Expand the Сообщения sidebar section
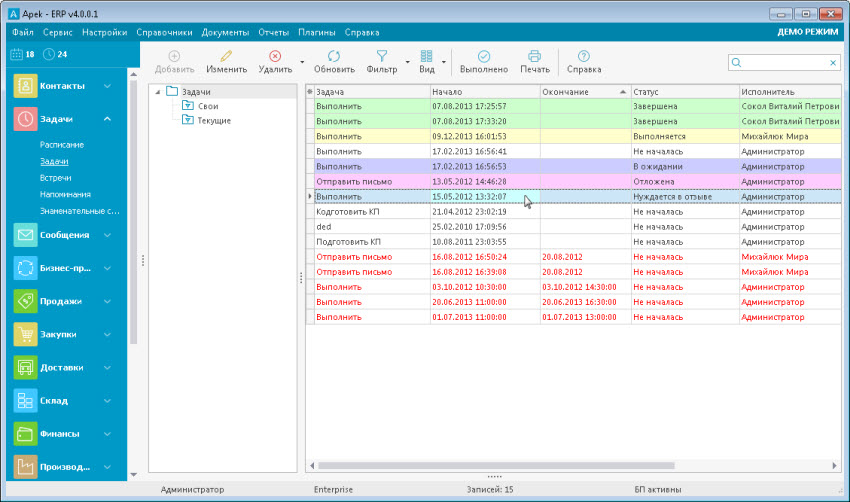Viewport: 850px width, 502px height. click(107, 235)
